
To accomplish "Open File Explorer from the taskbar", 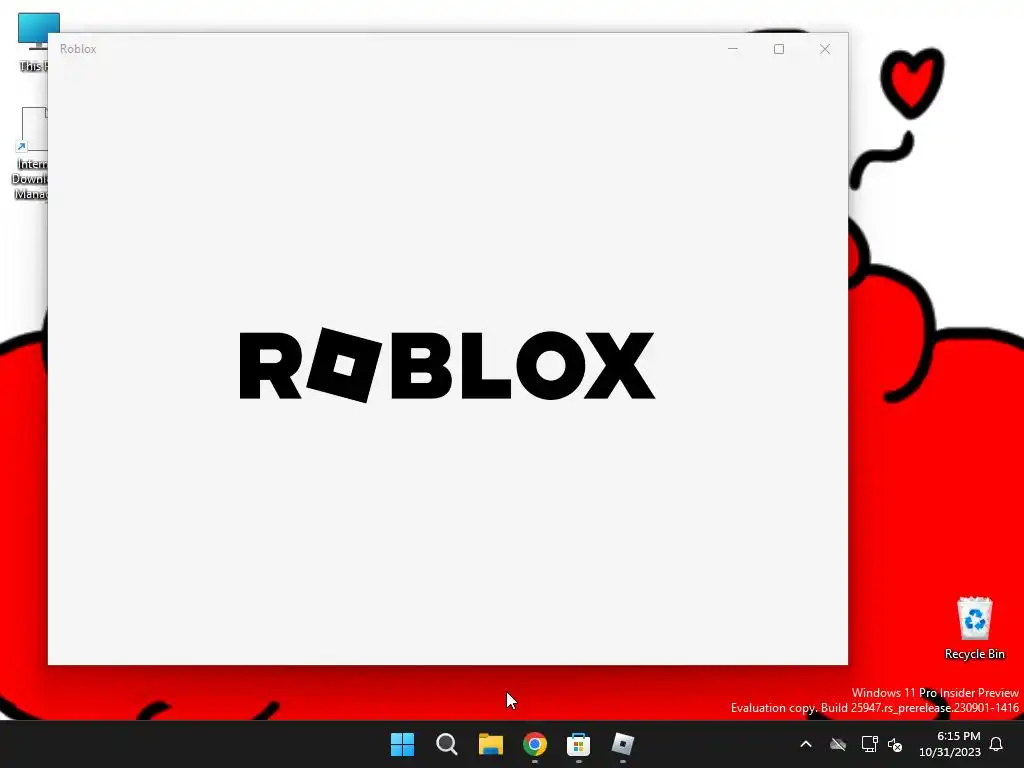I will (490, 744).
